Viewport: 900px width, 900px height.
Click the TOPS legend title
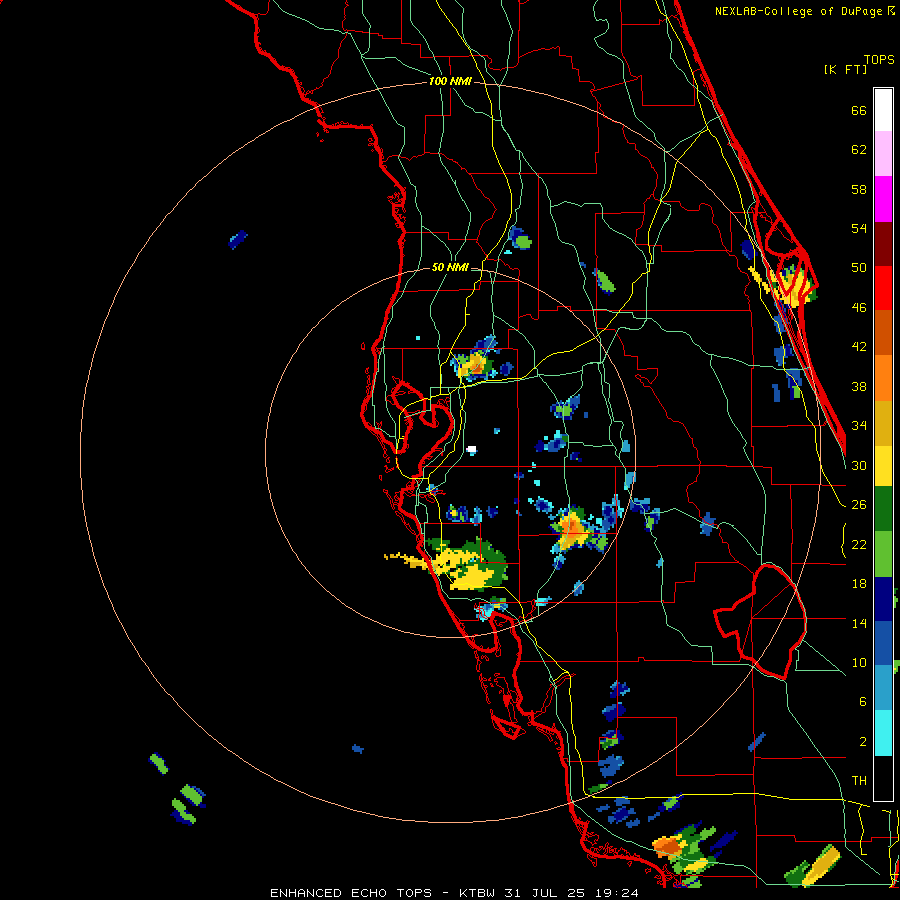point(879,60)
